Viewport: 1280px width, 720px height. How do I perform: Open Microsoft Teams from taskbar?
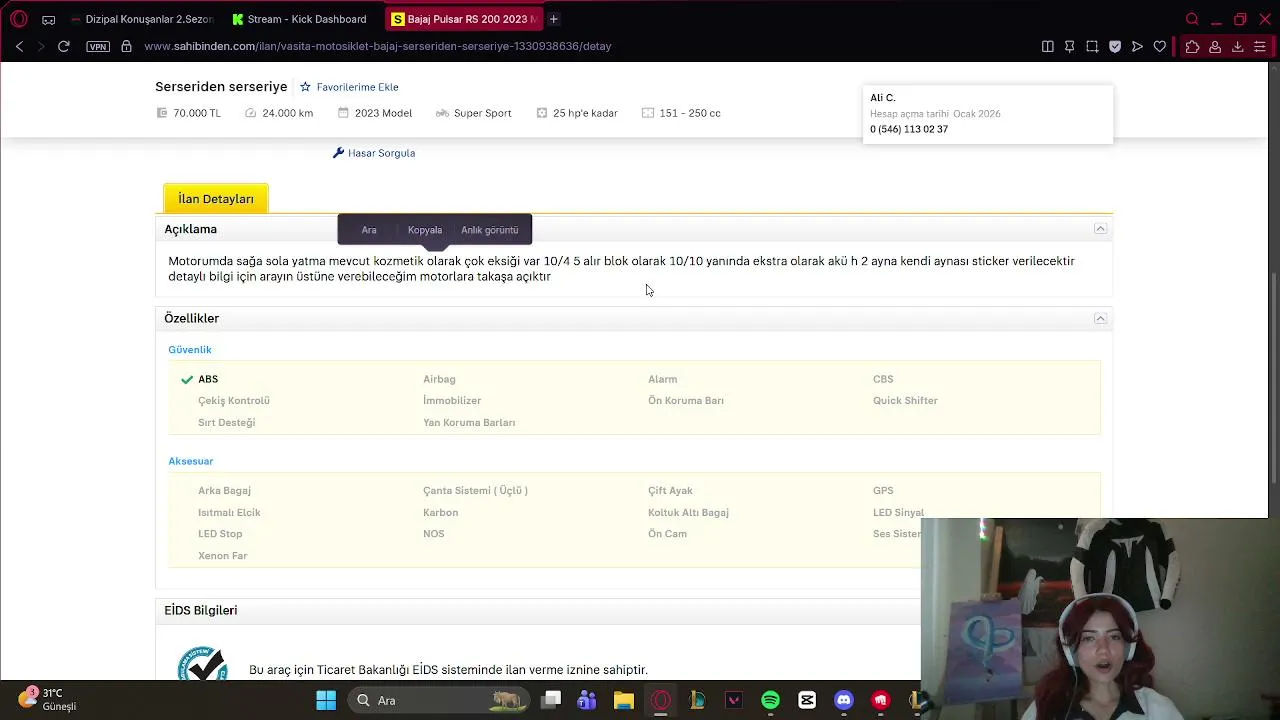587,700
